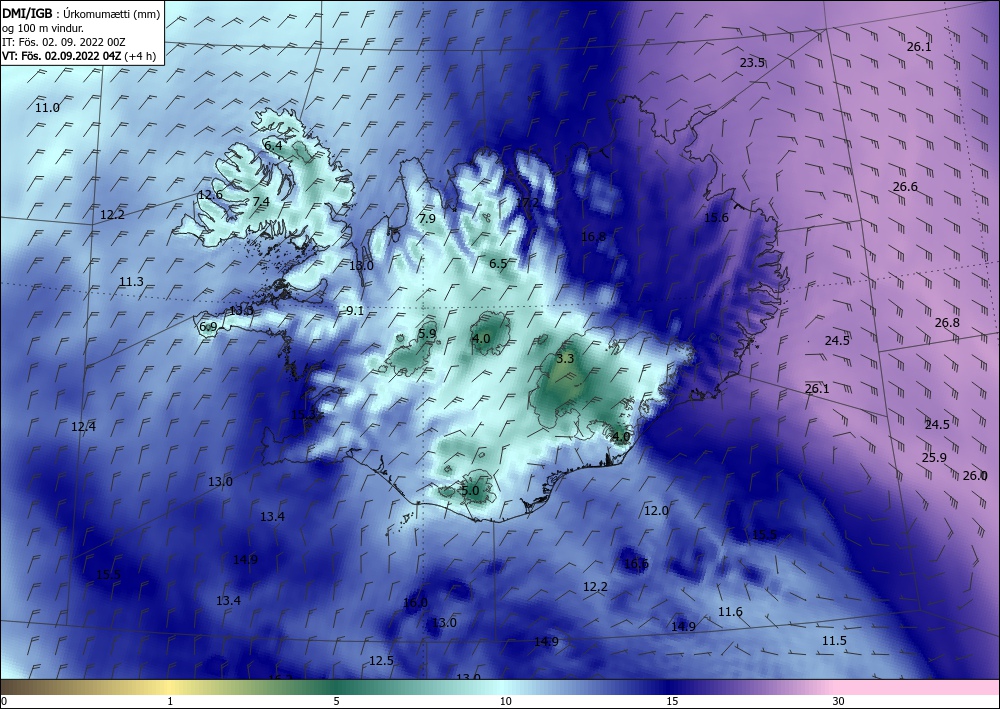Click the 15.6 value on the map
Image resolution: width=1000 pixels, height=709 pixels.
click(x=716, y=217)
